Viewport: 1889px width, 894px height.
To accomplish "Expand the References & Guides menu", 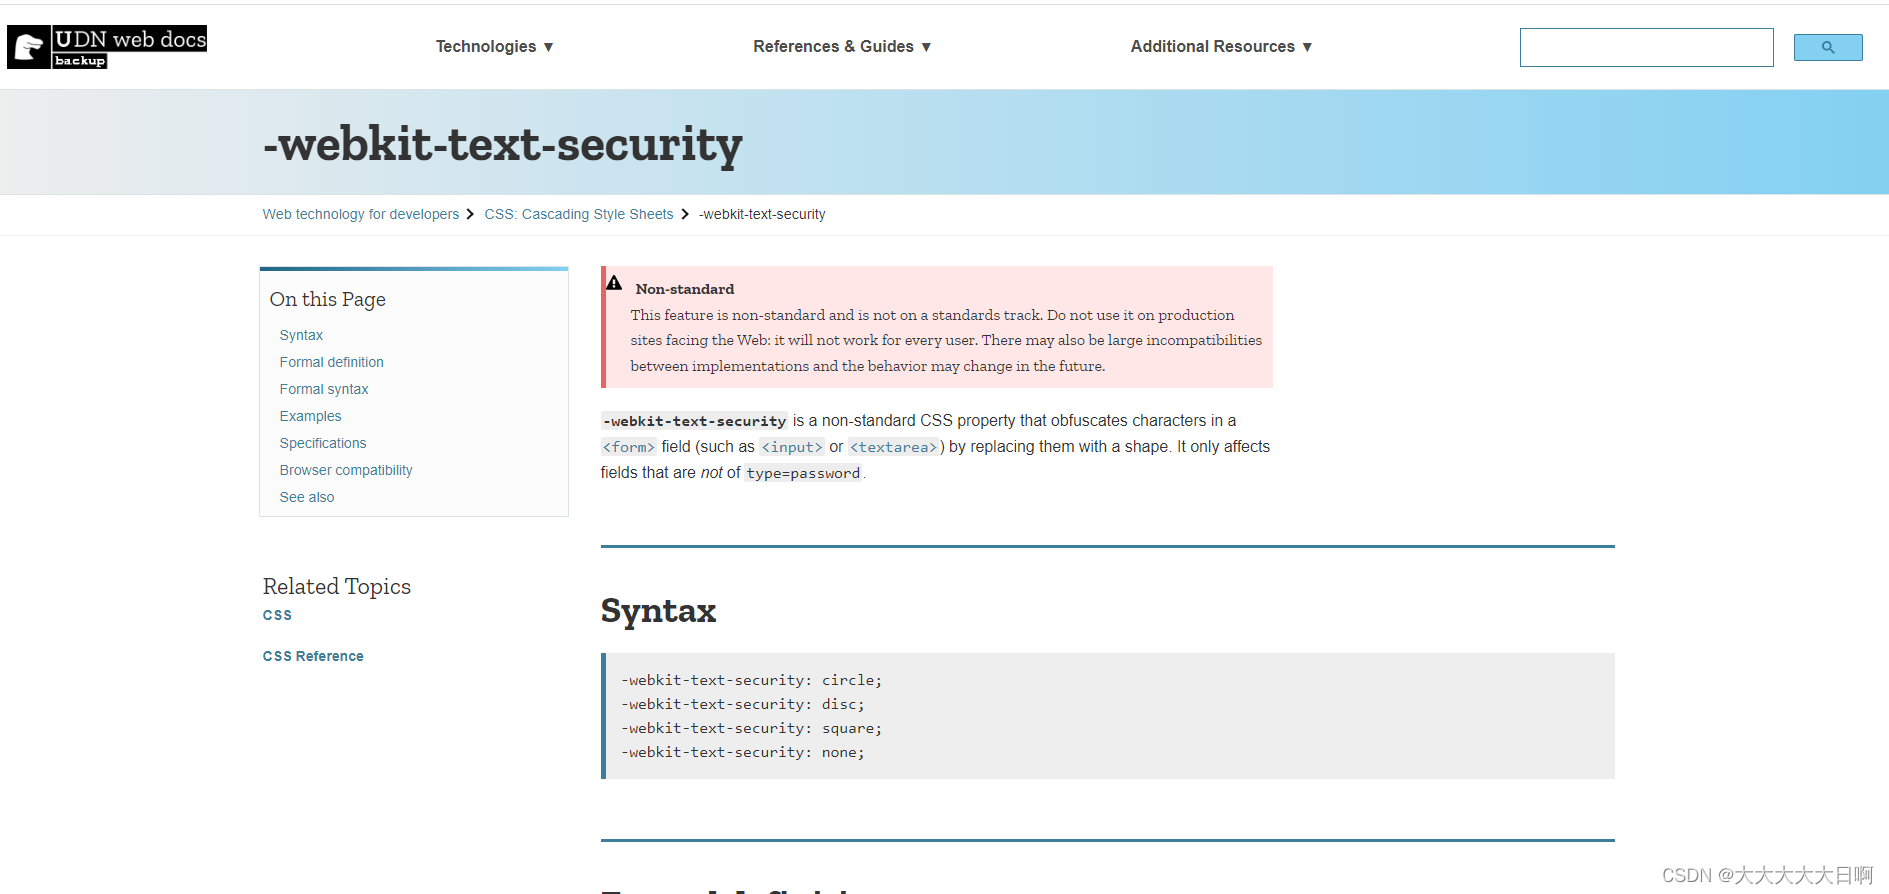I will (x=842, y=47).
